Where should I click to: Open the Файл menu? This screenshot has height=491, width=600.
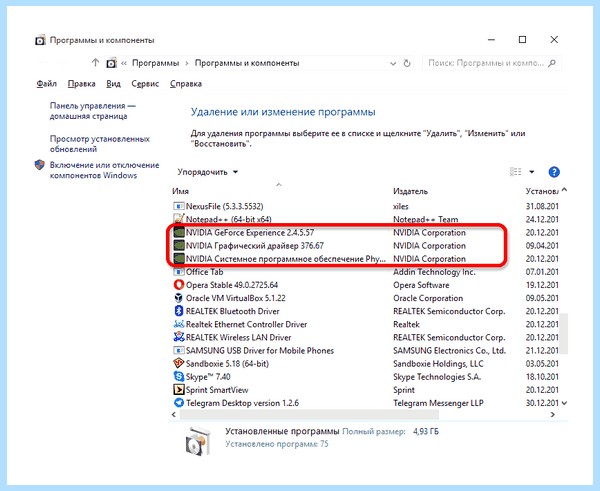(47, 84)
